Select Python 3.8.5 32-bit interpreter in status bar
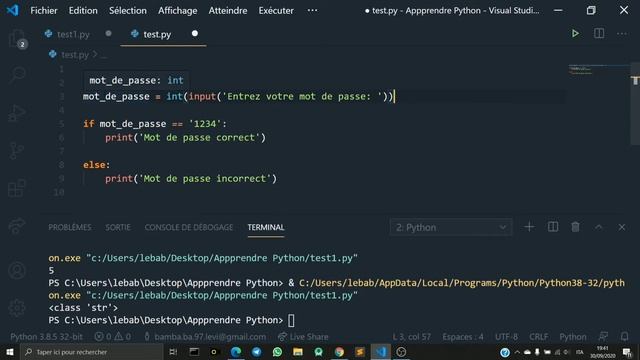The image size is (640, 360). (x=46, y=336)
